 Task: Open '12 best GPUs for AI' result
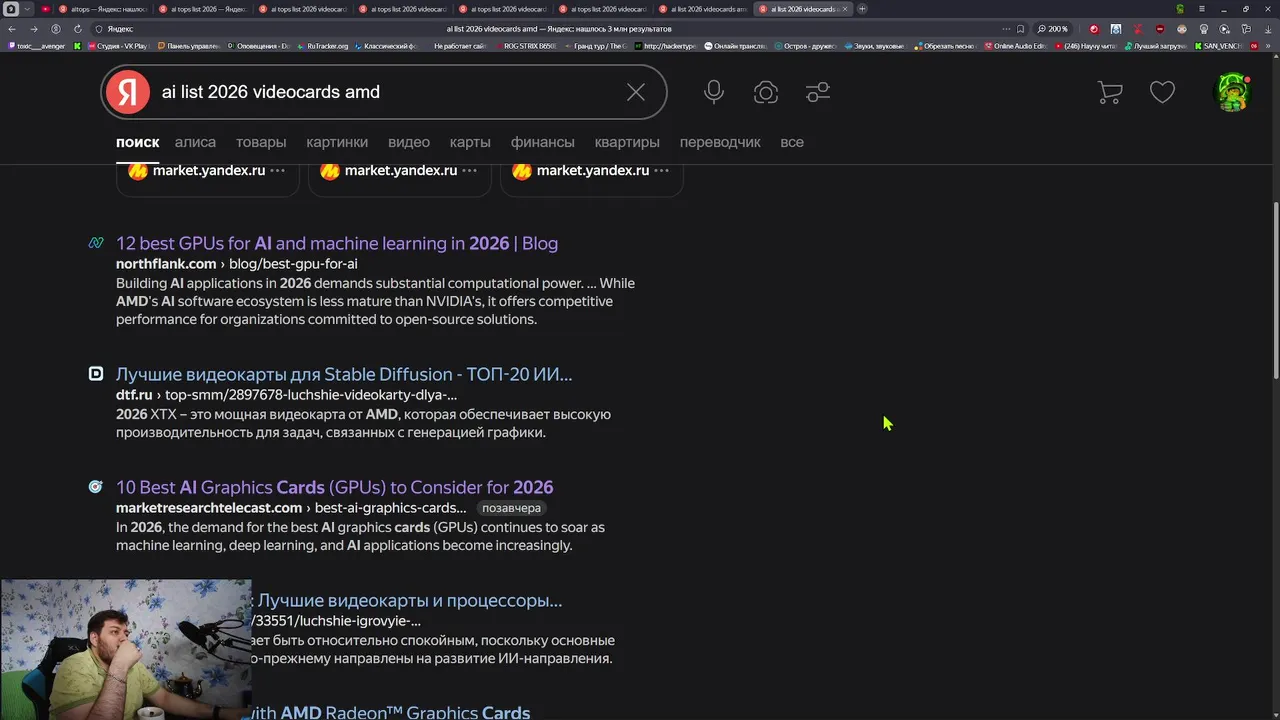pos(337,243)
